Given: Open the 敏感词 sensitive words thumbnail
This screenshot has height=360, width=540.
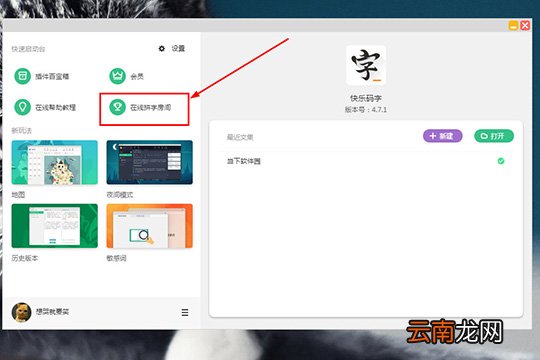Looking at the screenshot, I should tap(149, 226).
